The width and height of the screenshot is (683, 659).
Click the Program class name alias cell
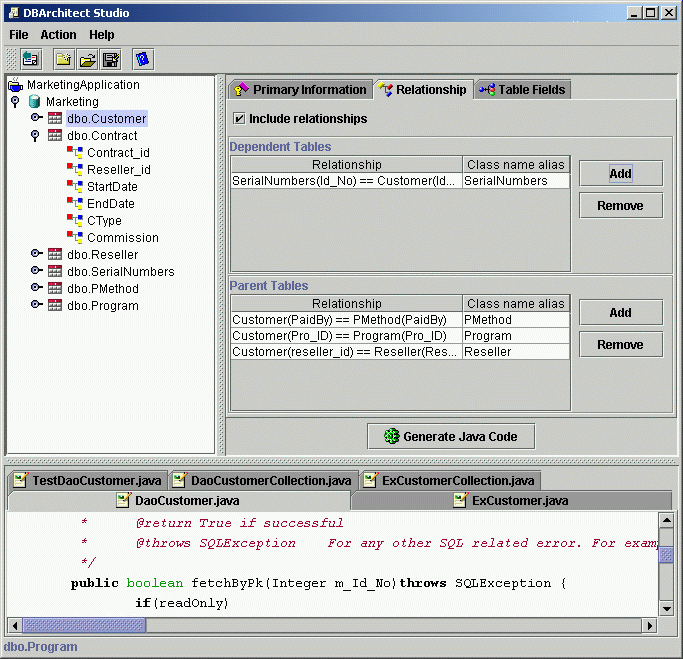point(516,336)
